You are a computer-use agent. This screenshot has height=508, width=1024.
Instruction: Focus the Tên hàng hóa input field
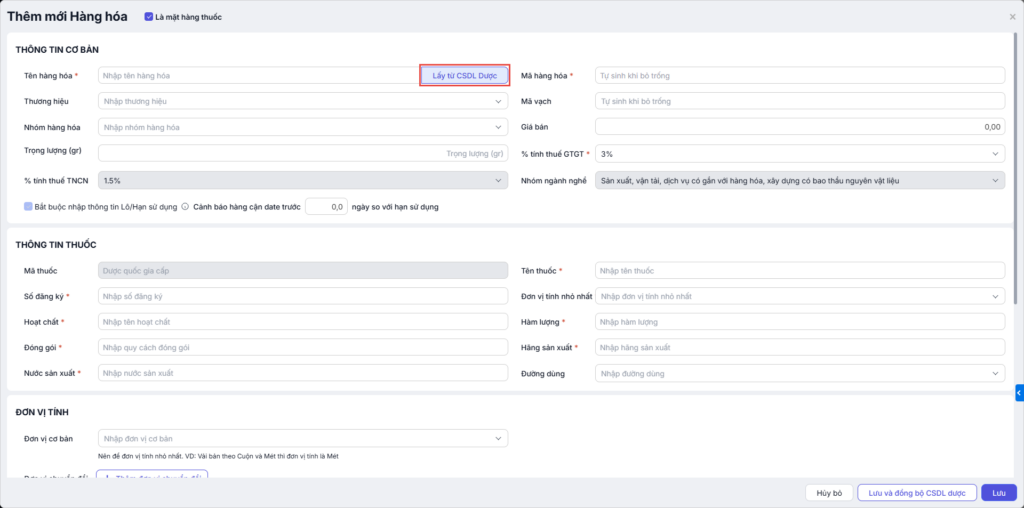[258, 75]
